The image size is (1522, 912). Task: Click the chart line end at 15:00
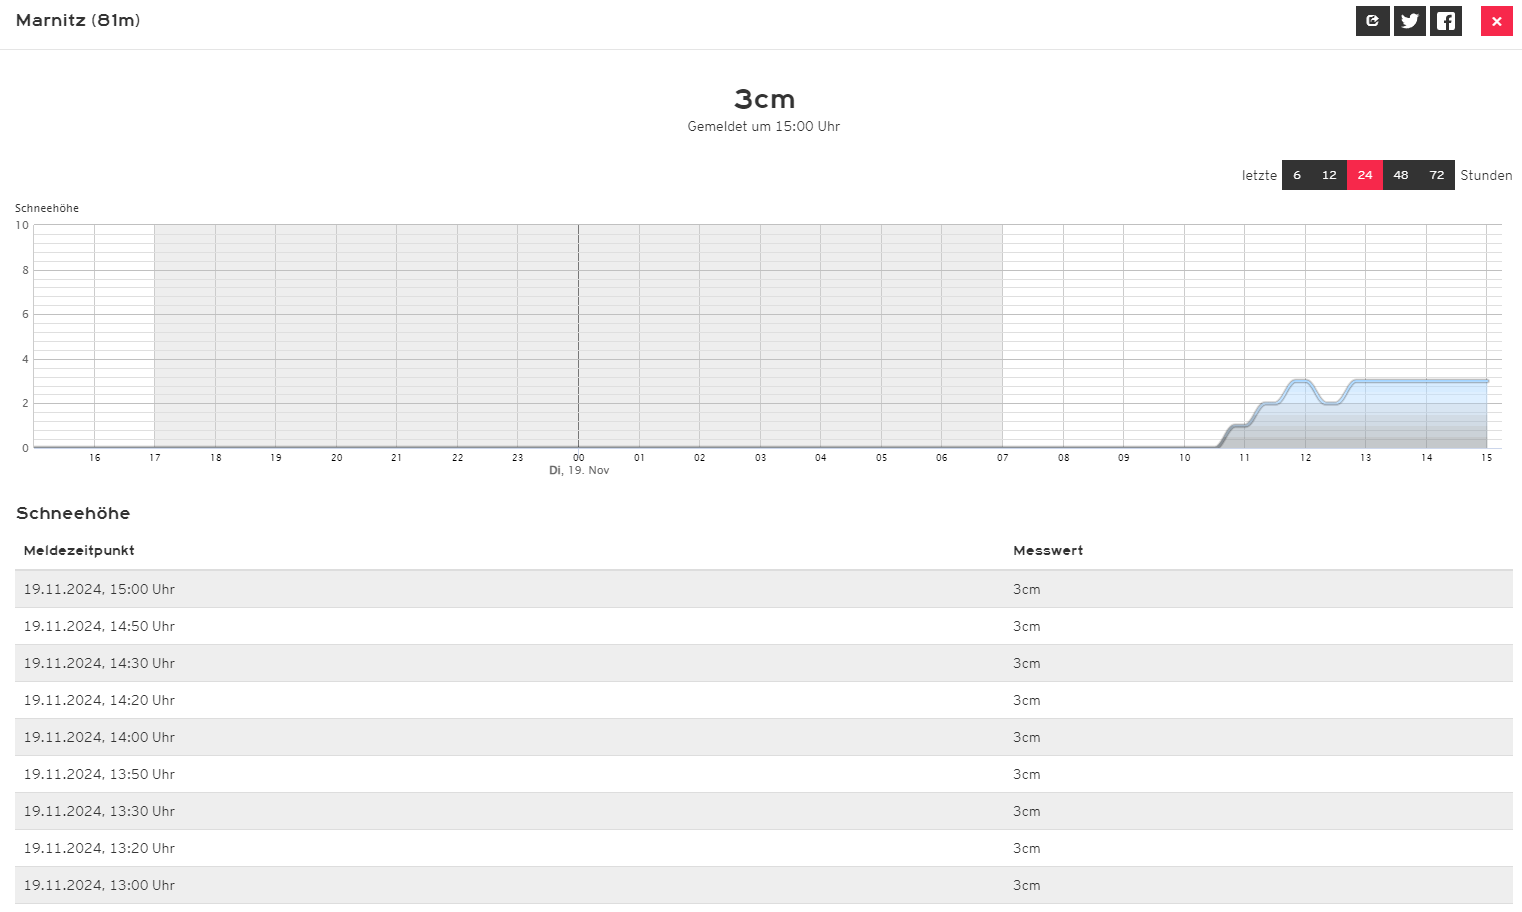[1486, 381]
